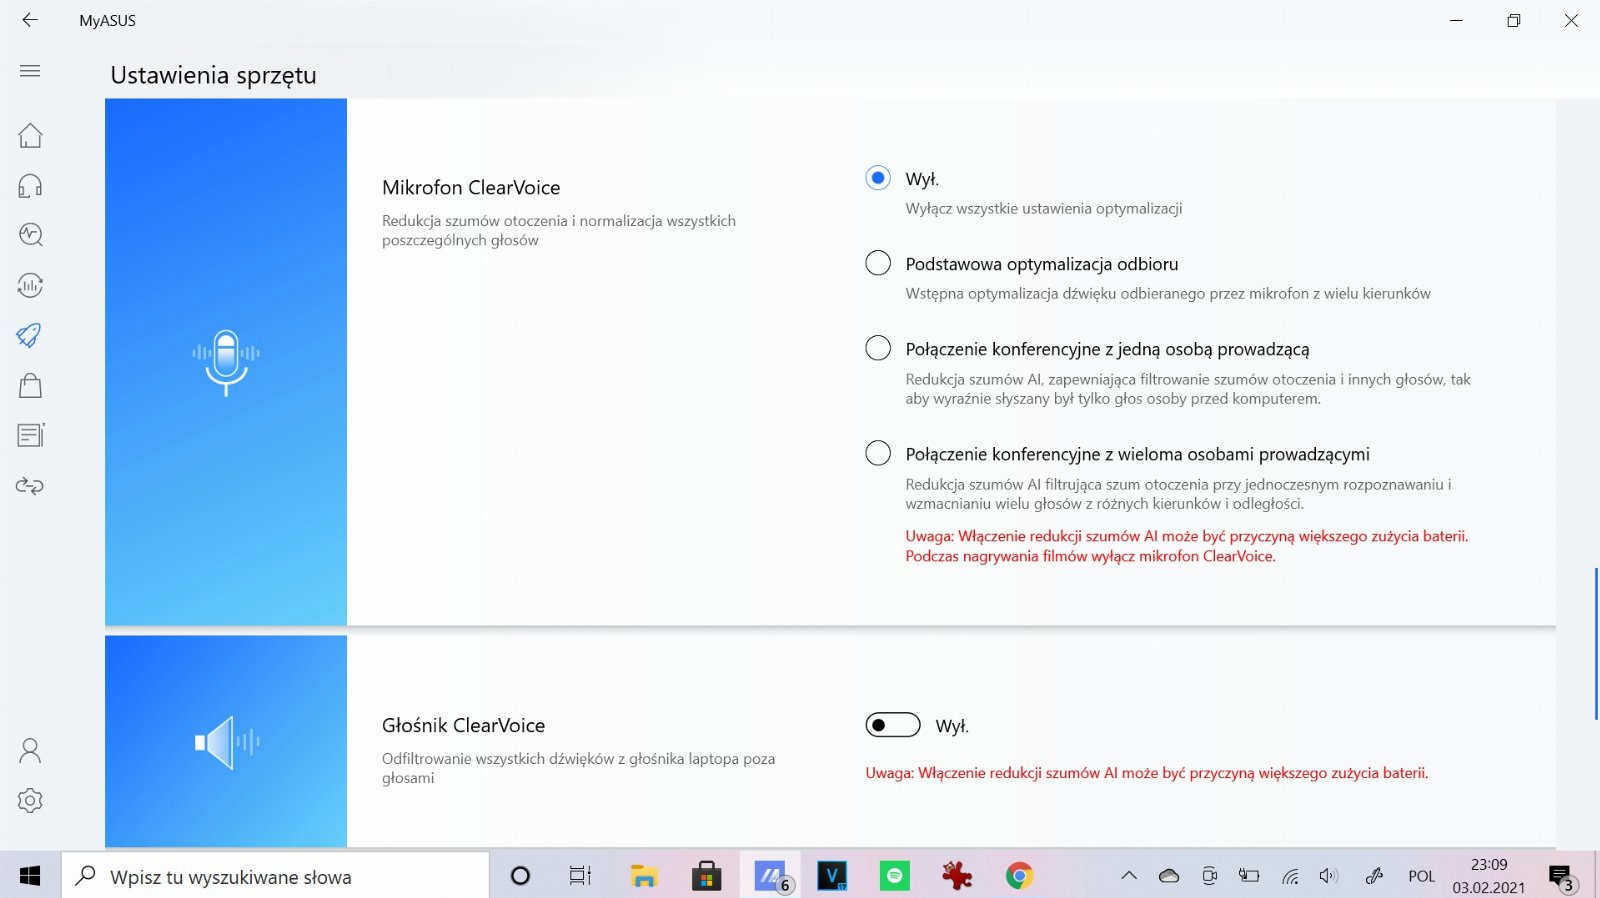
Task: Open OneDrive cloud tray icon
Action: tap(1169, 876)
